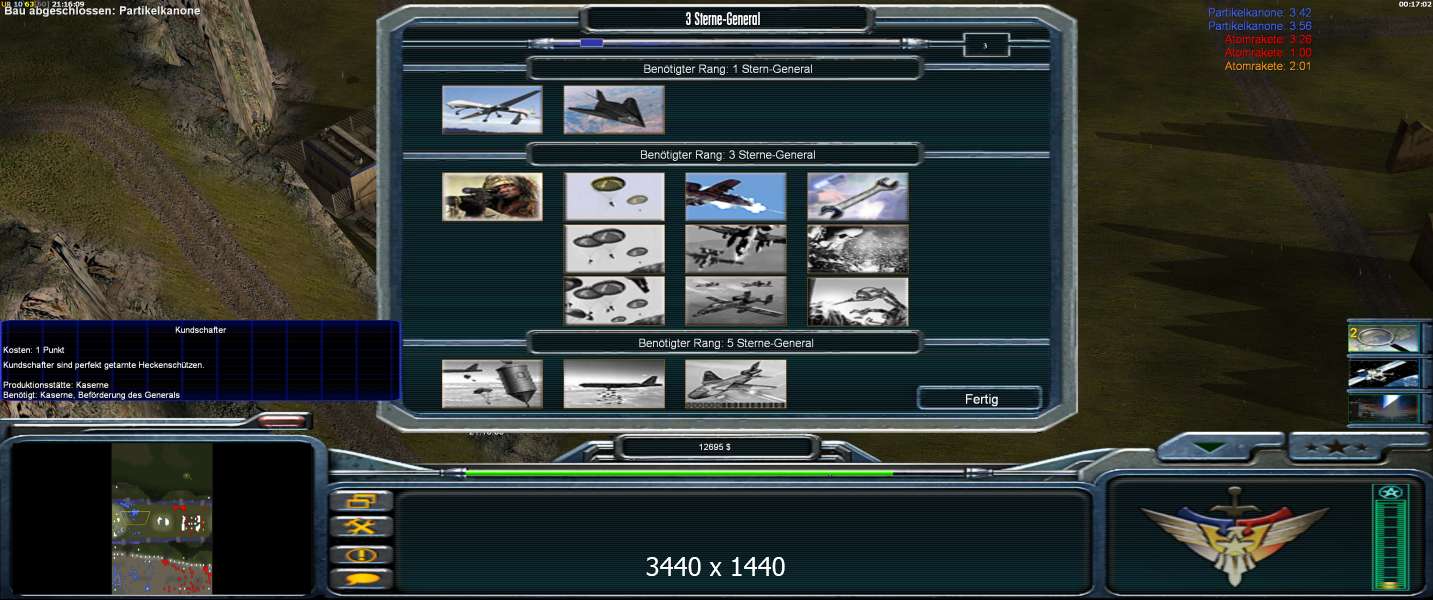This screenshot has height=600, width=1433.
Task: Activate the spy satellite shortcut power
Action: 1384,374
